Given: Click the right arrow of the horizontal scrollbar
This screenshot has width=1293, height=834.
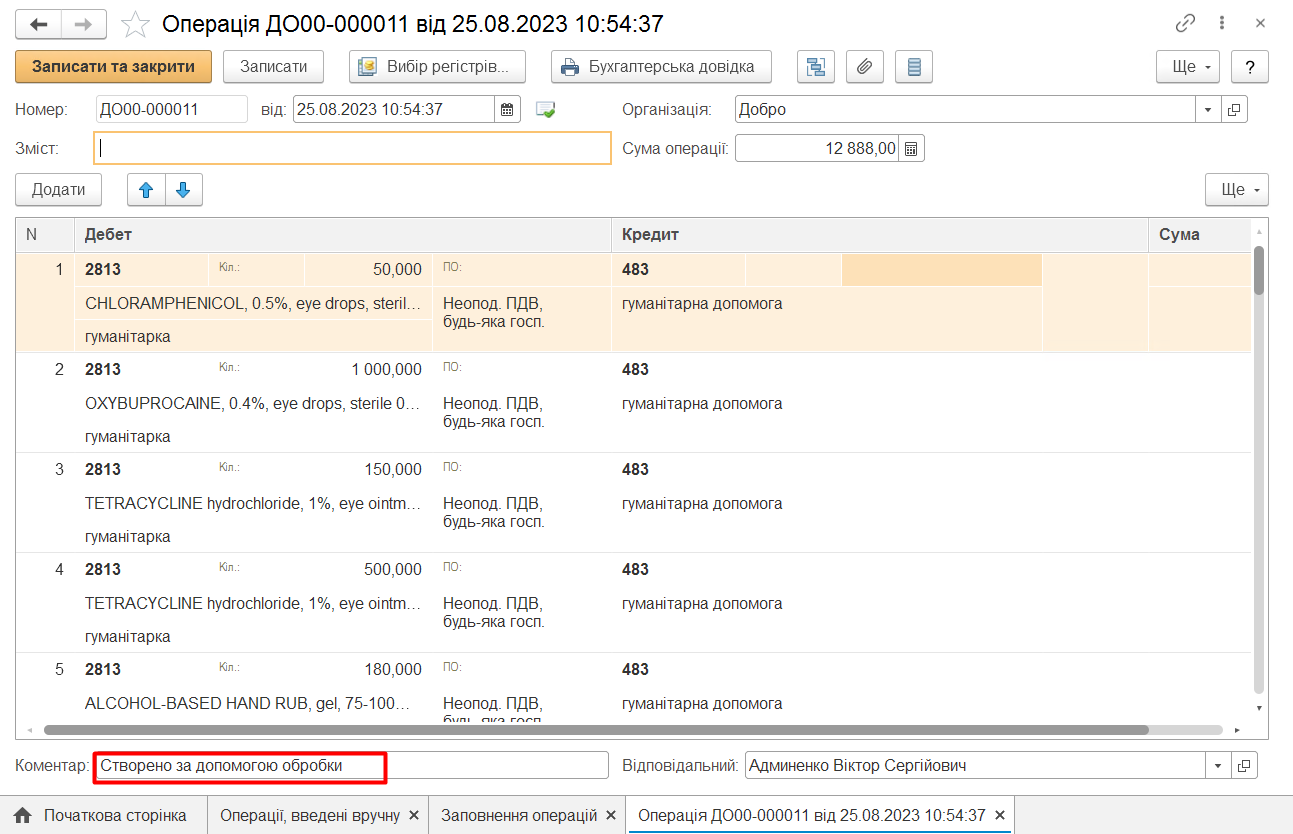Looking at the screenshot, I should tap(1238, 731).
